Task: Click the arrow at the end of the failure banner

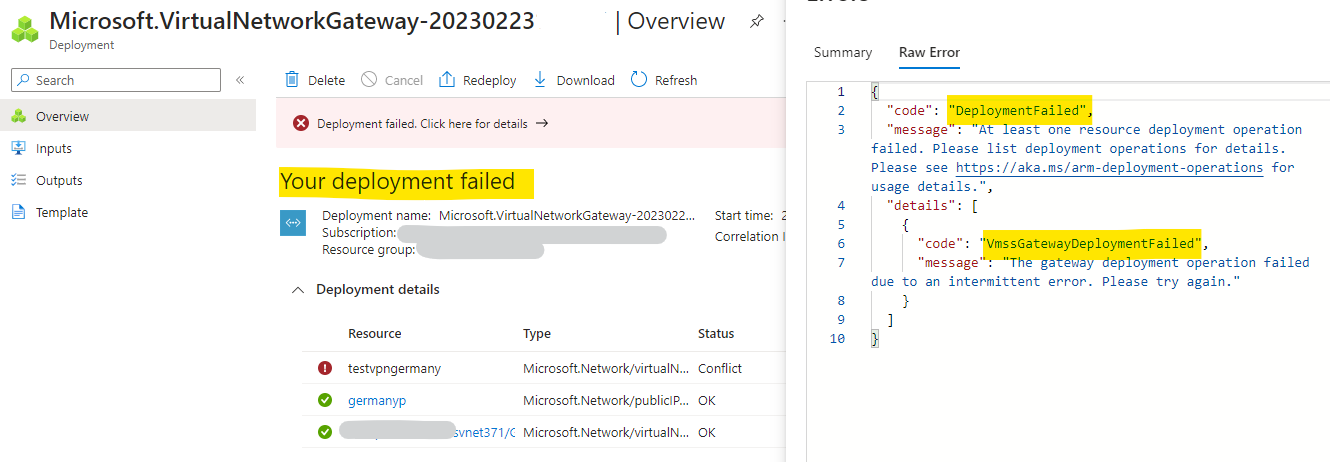Action: click(542, 124)
